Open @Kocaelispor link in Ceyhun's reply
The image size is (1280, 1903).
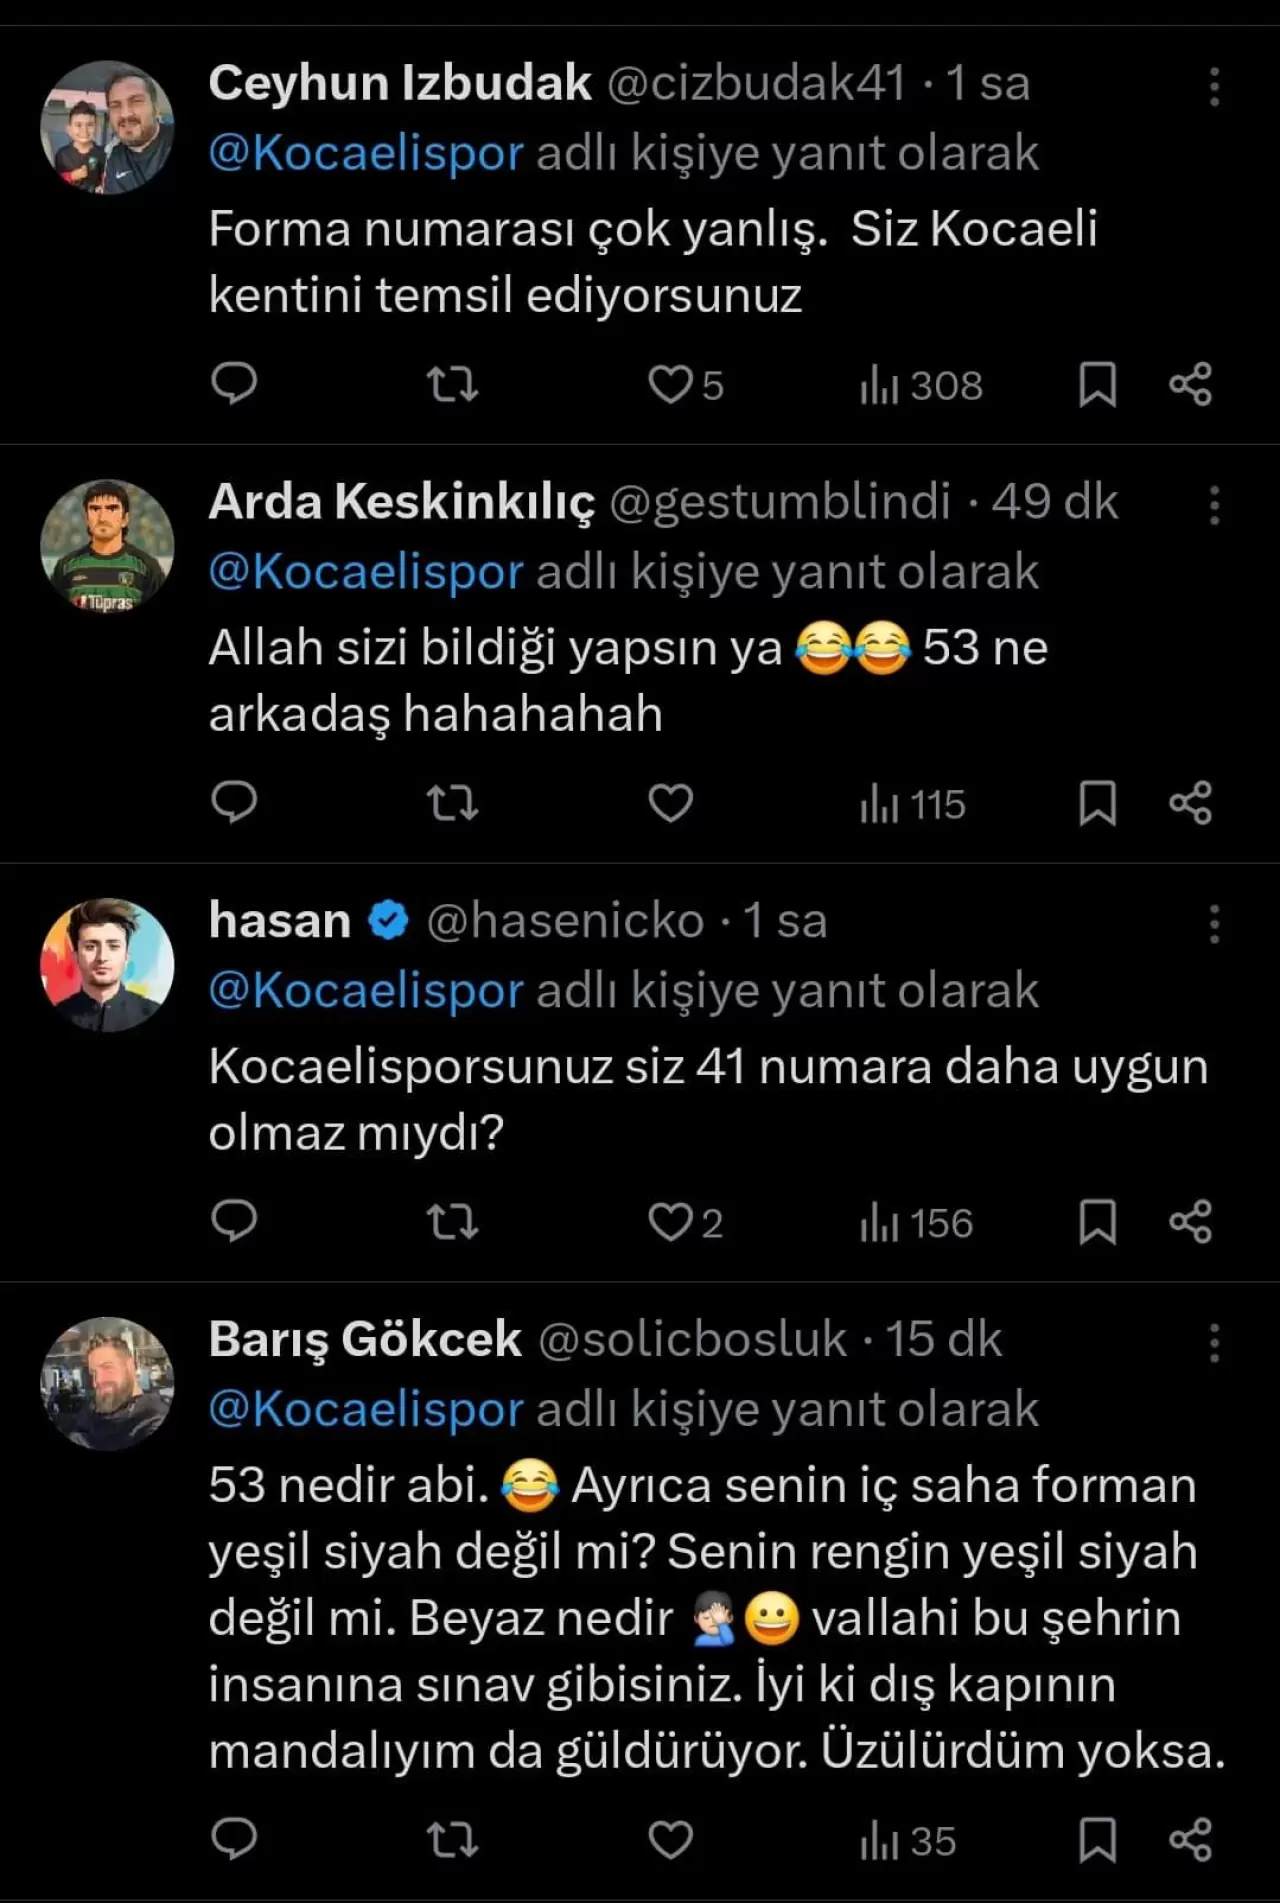pos(366,153)
